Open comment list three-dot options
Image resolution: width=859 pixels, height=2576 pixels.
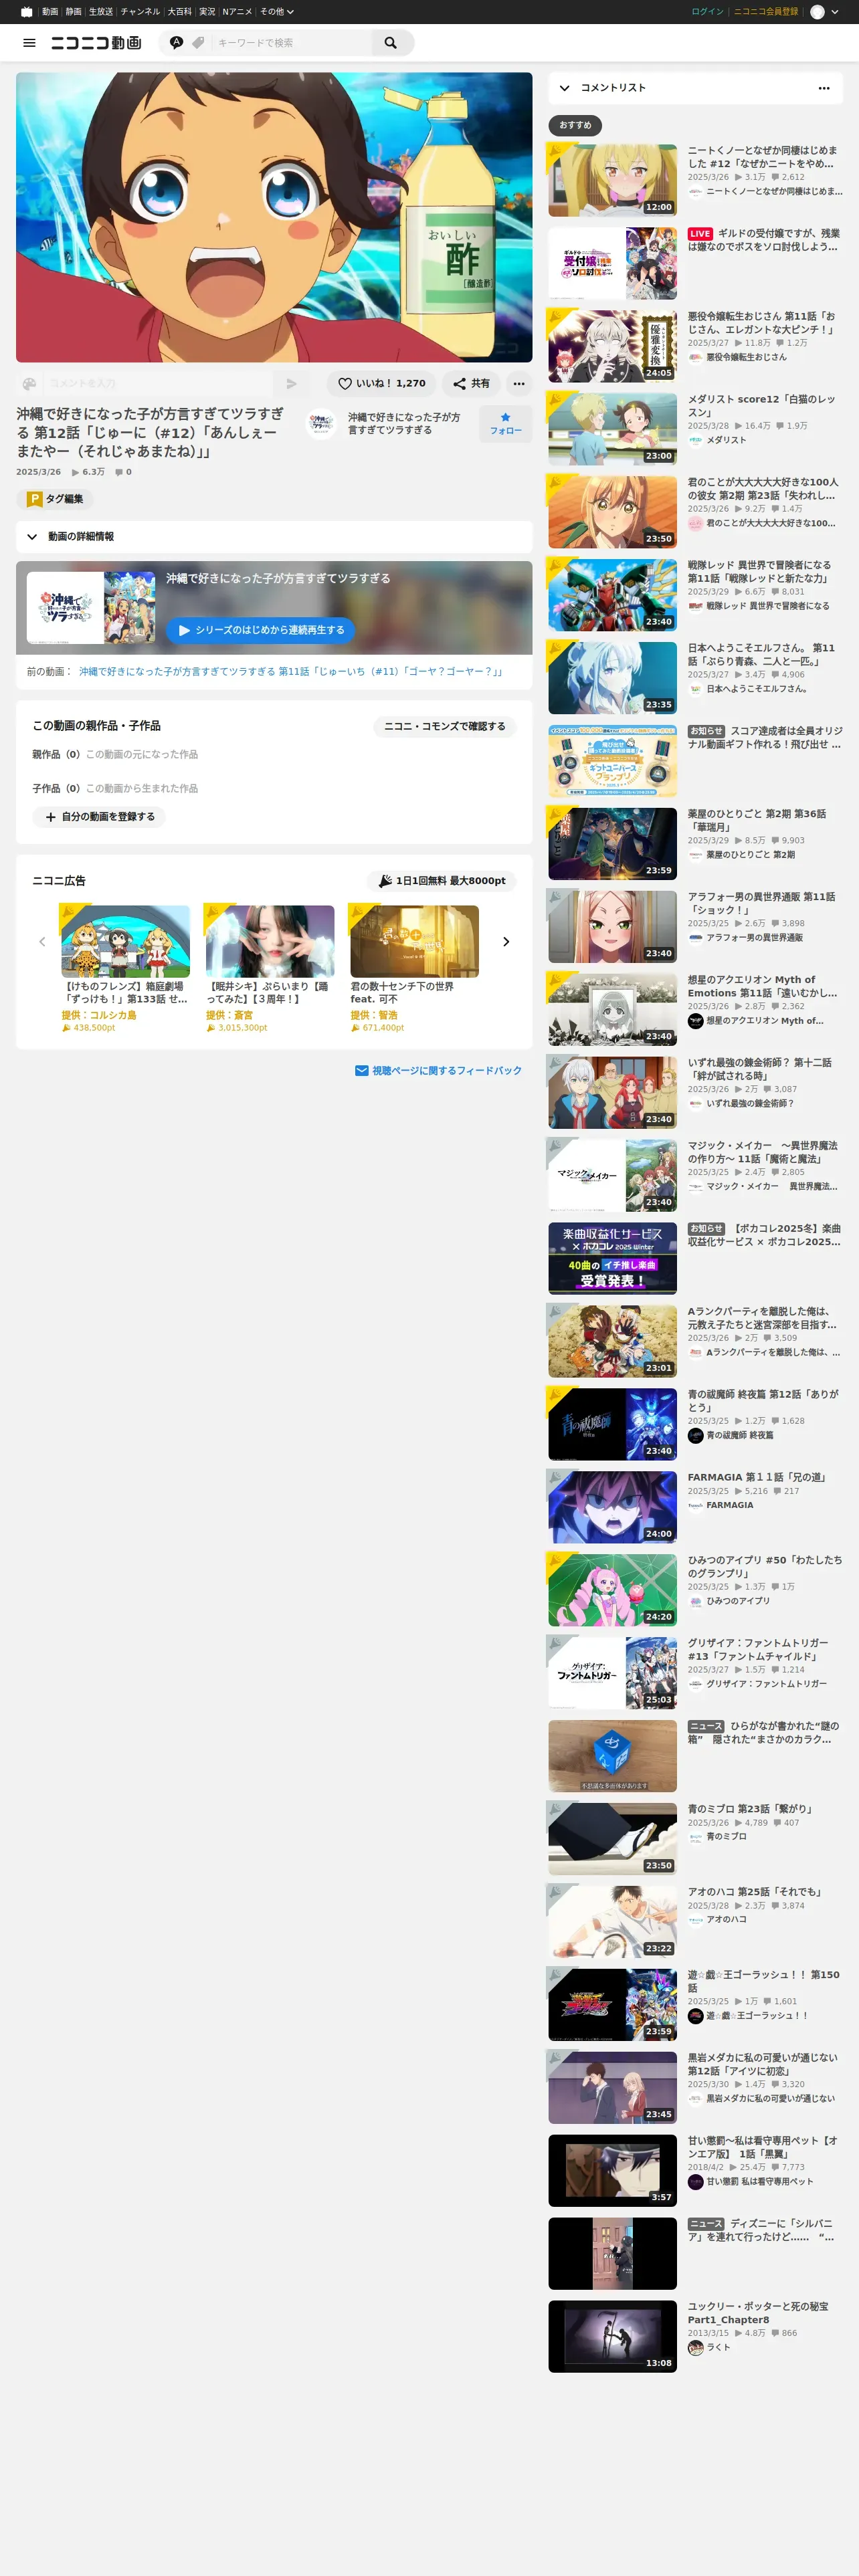tap(824, 88)
